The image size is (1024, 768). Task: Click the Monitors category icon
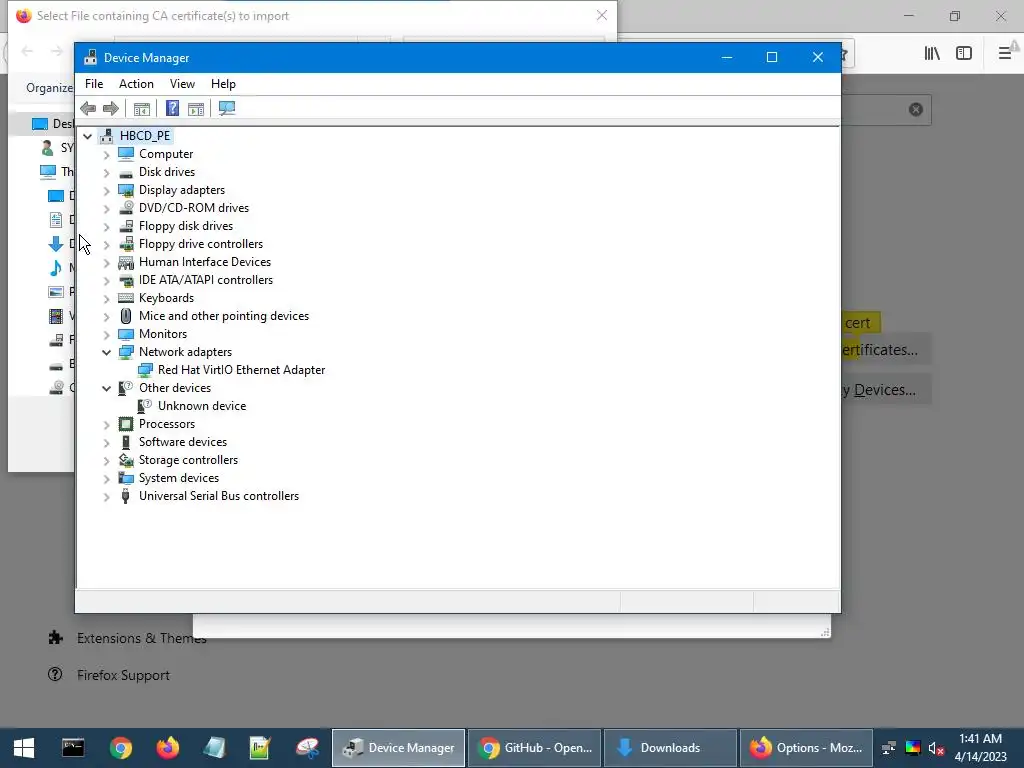coord(126,334)
